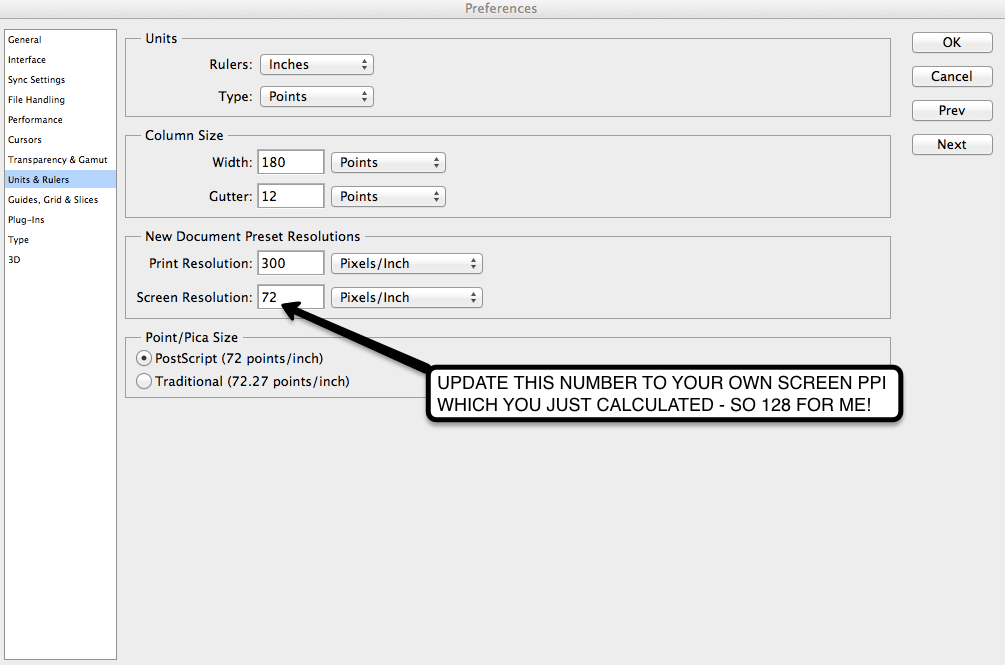Open the Type units dropdown
Image resolution: width=1005 pixels, height=665 pixels.
pos(317,97)
